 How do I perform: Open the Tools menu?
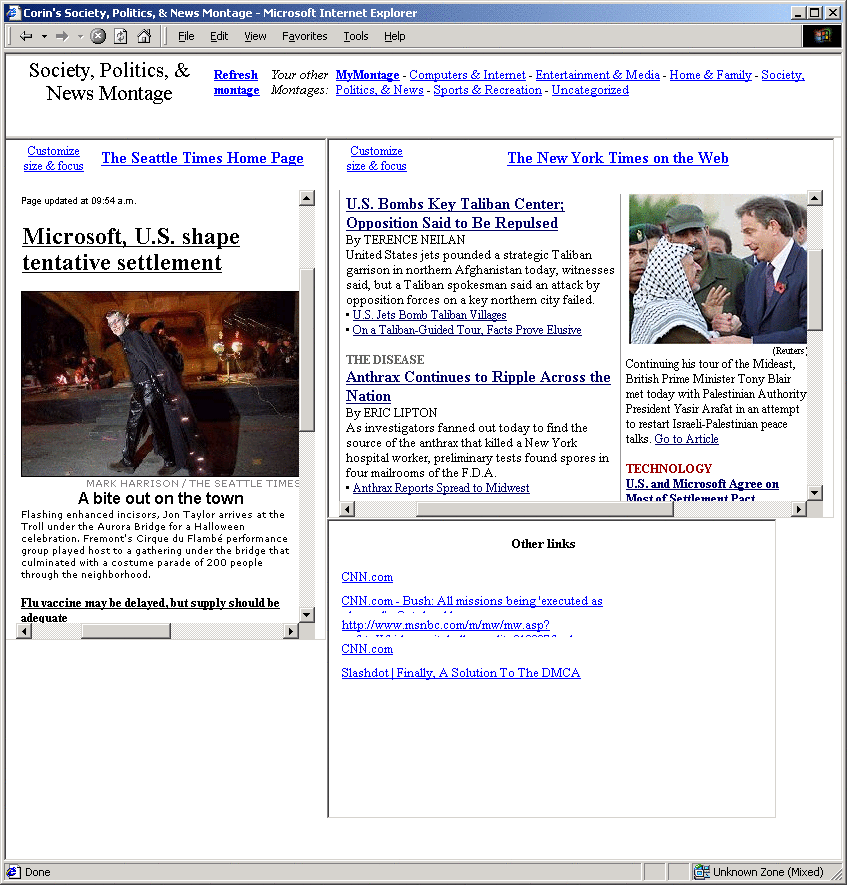point(355,36)
